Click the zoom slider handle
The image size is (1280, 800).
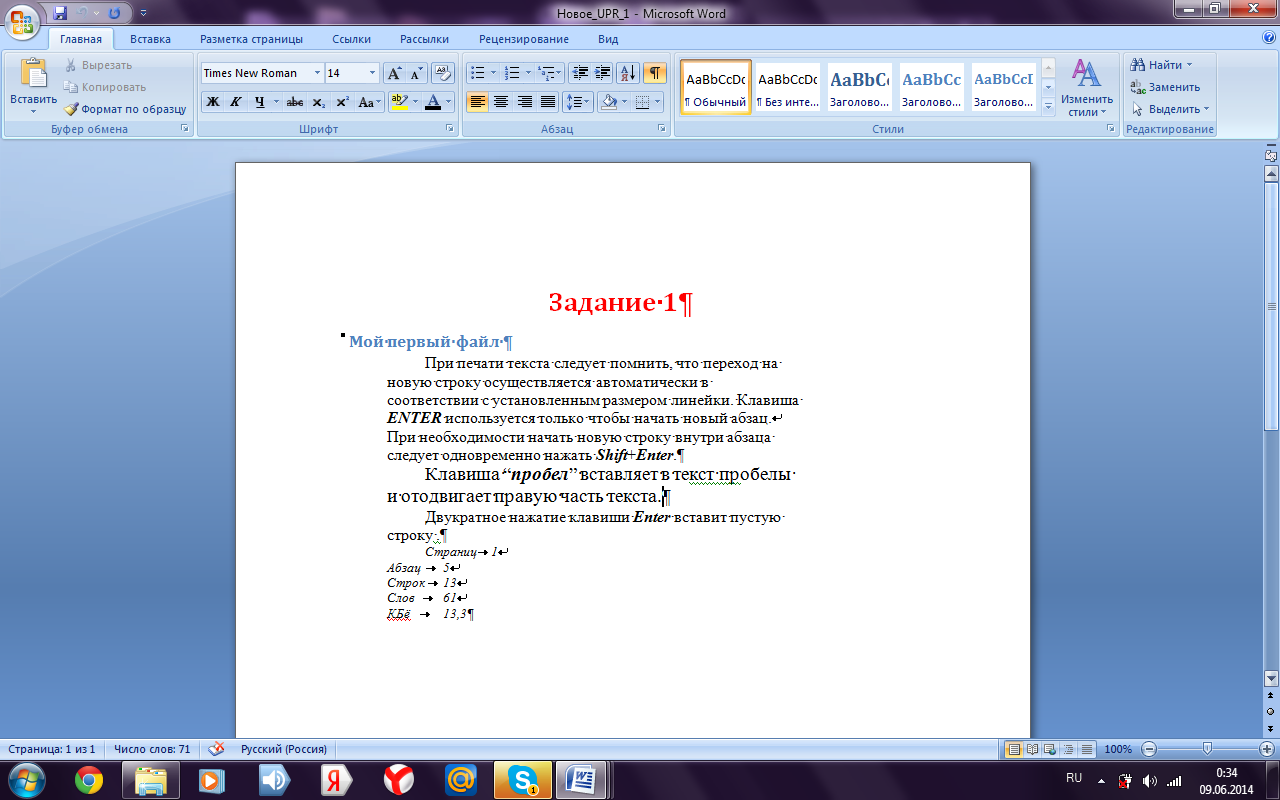coord(1208,749)
